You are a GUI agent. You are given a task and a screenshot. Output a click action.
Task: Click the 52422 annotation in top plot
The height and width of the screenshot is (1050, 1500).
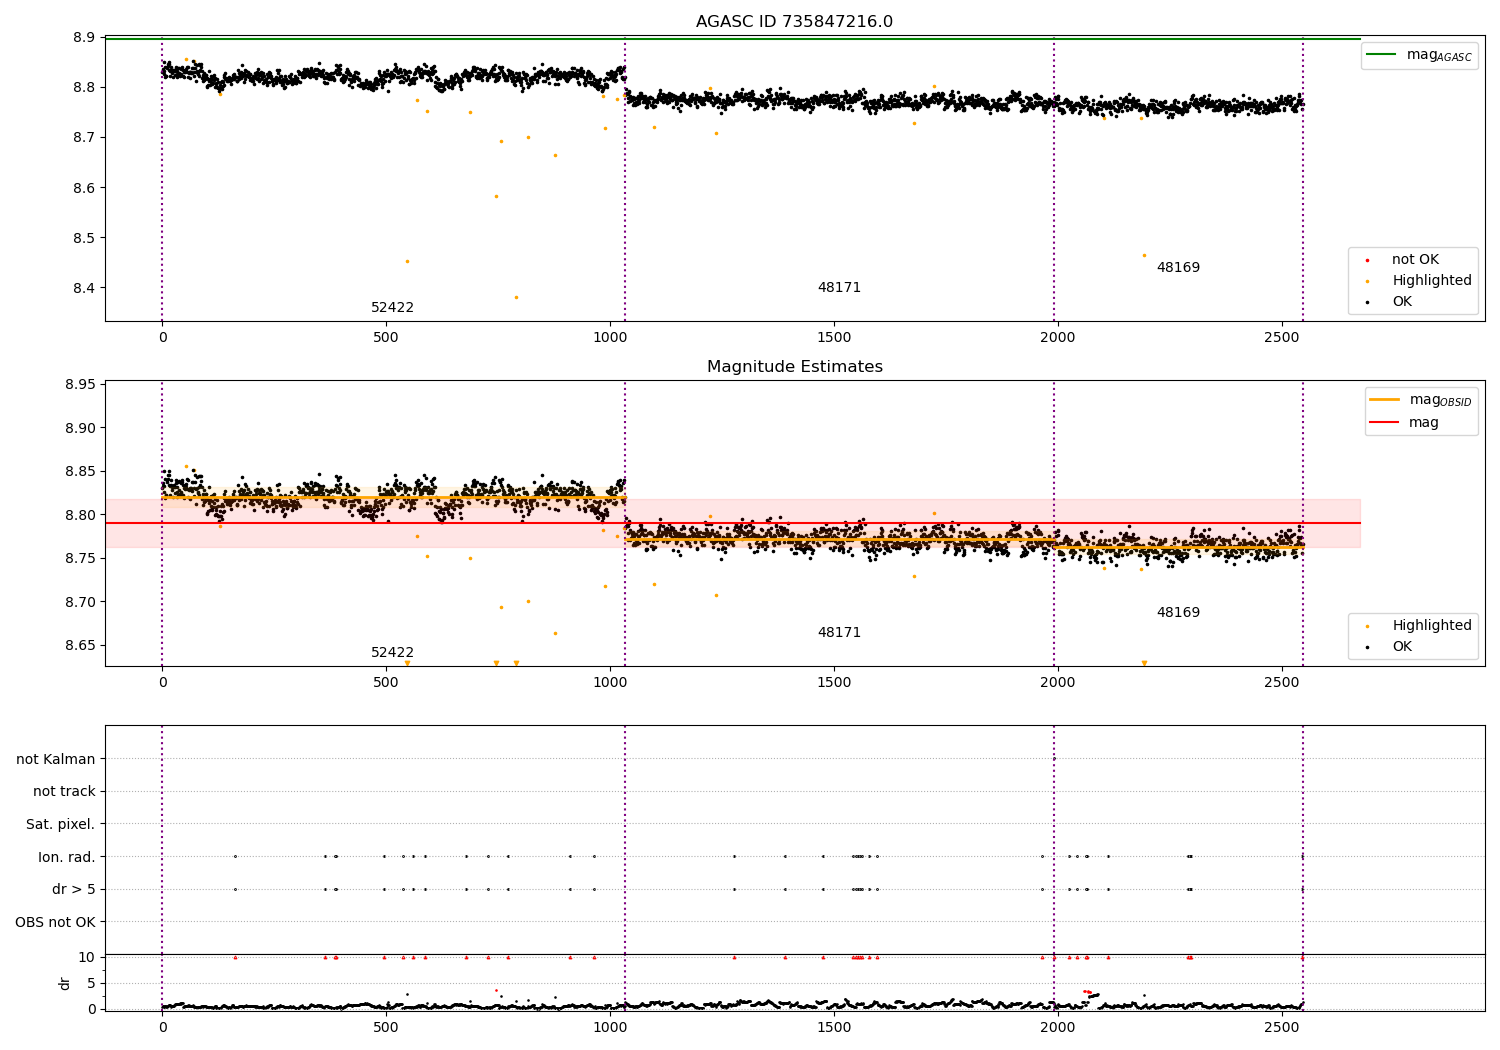click(392, 308)
